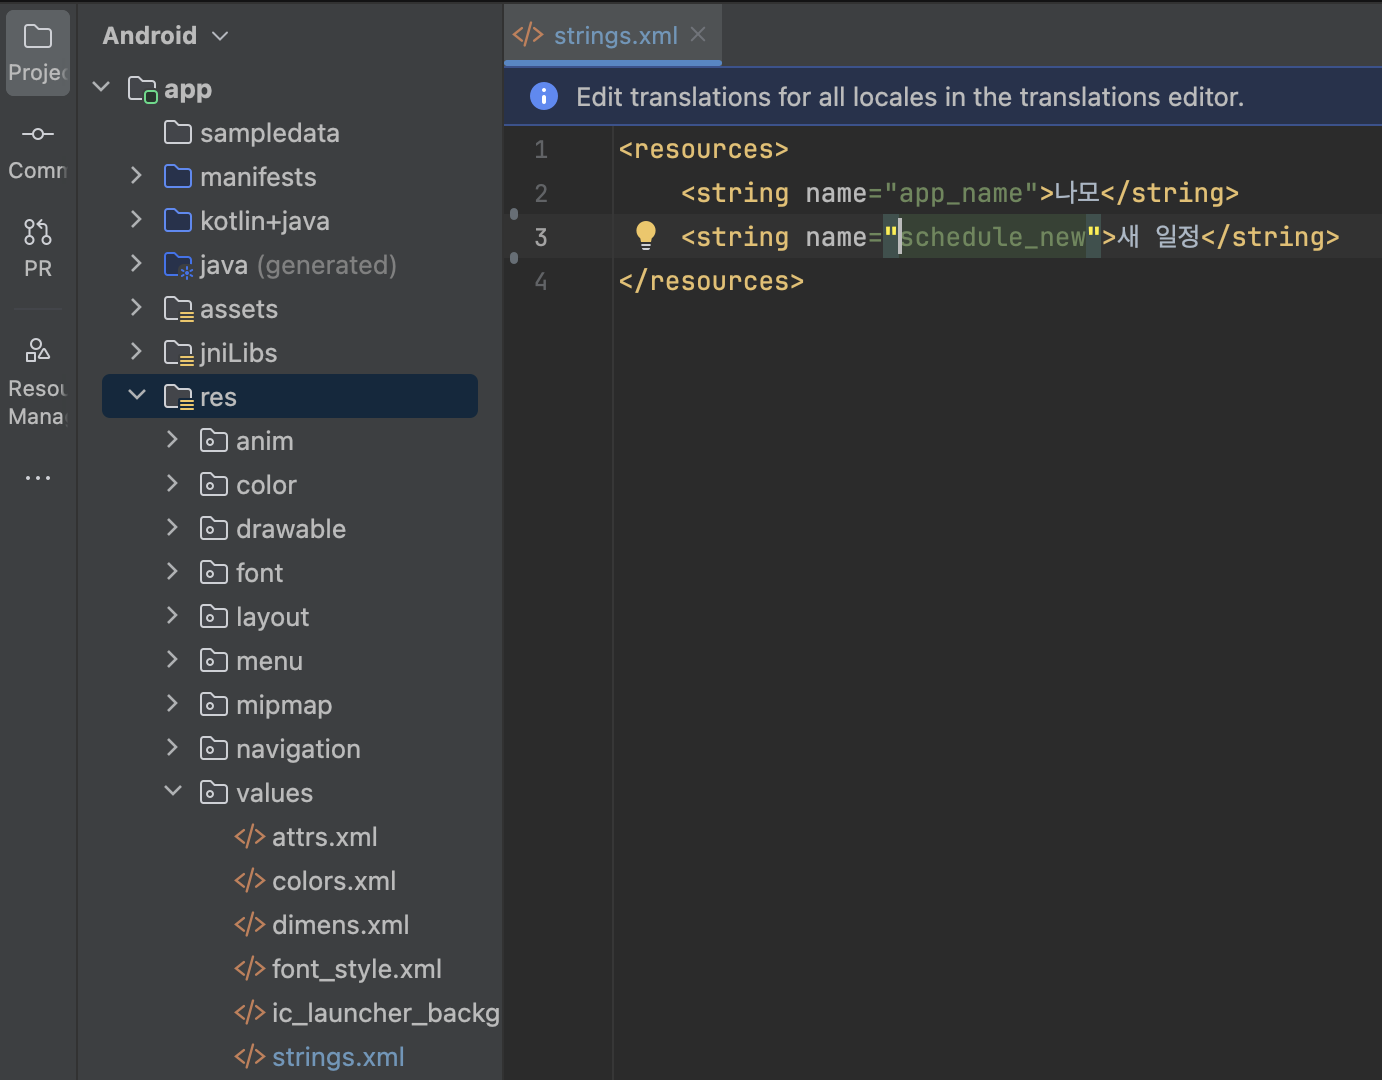Image resolution: width=1382 pixels, height=1080 pixels.
Task: Expand the menu folder
Action: (x=173, y=660)
